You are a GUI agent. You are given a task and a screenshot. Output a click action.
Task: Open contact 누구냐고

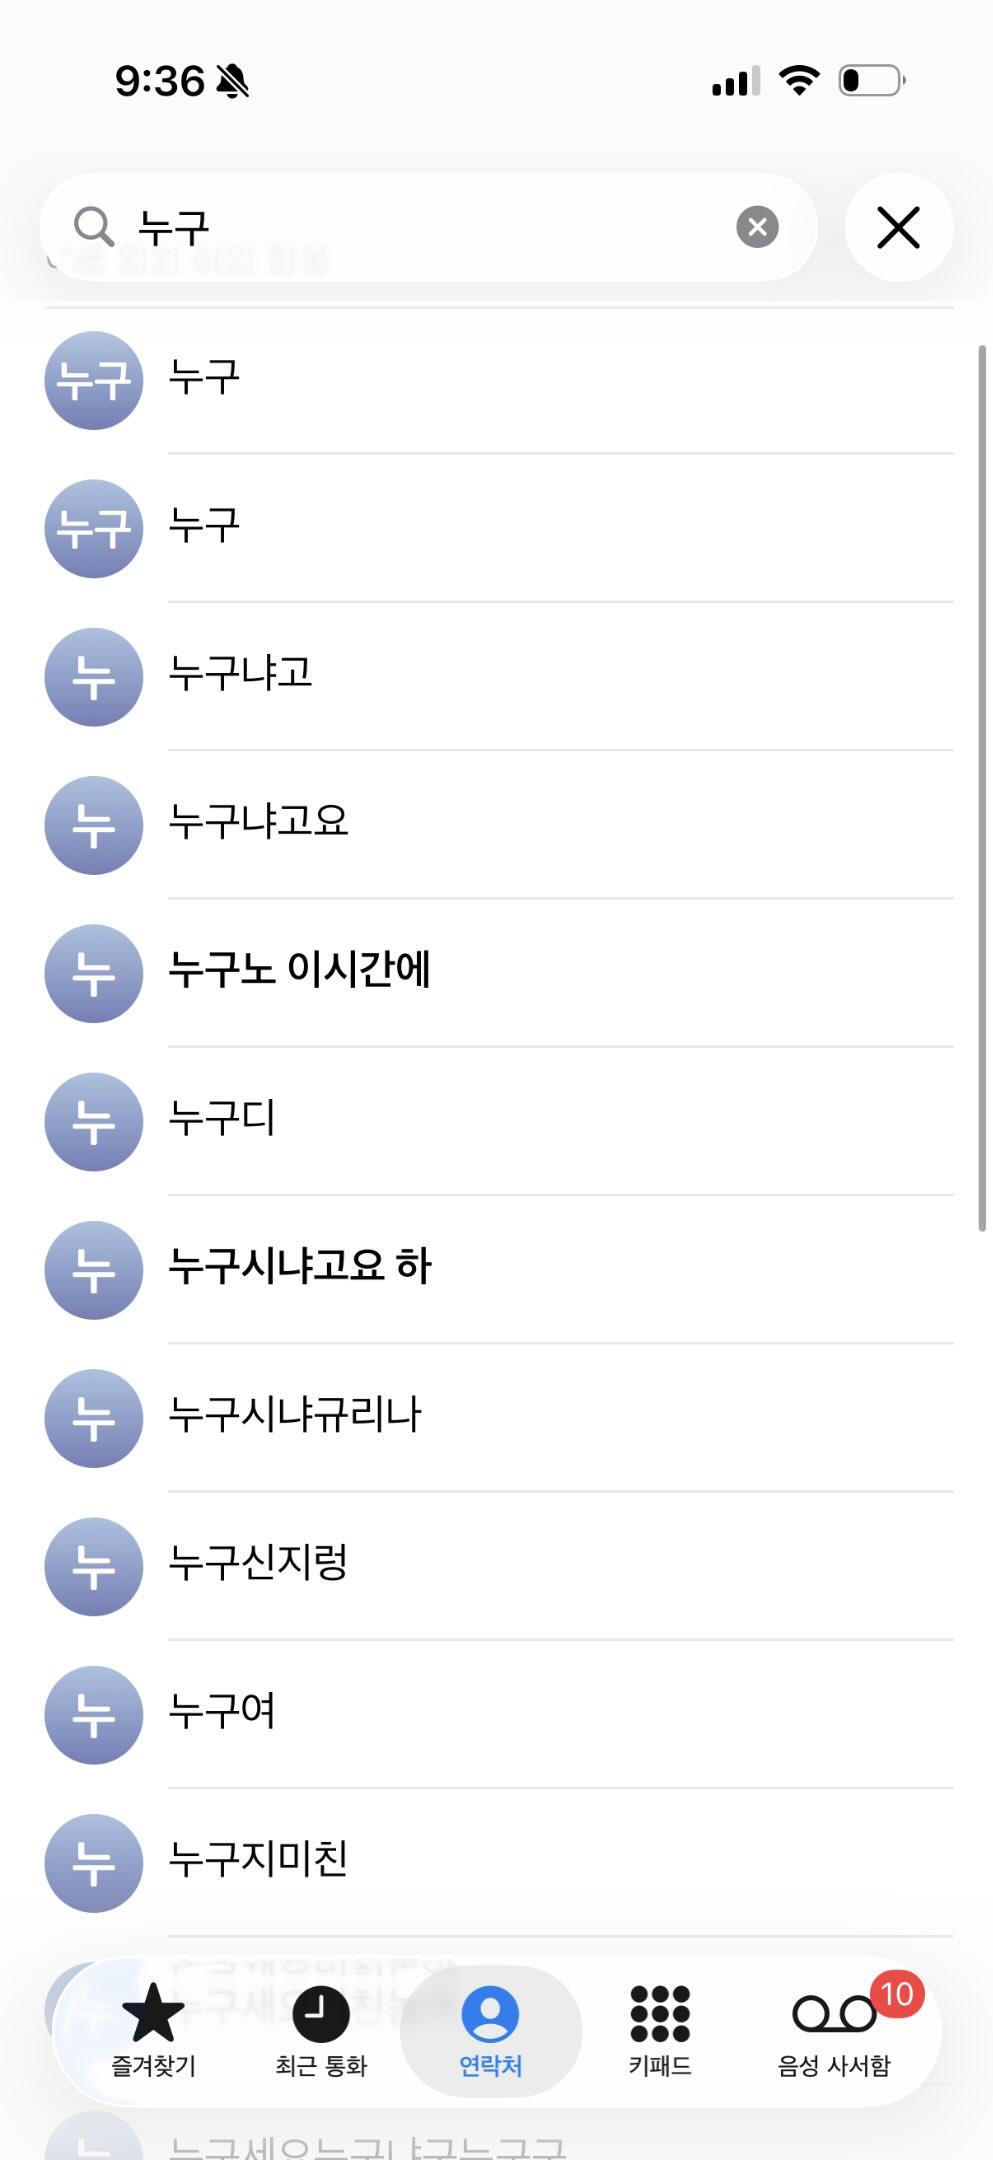(241, 674)
